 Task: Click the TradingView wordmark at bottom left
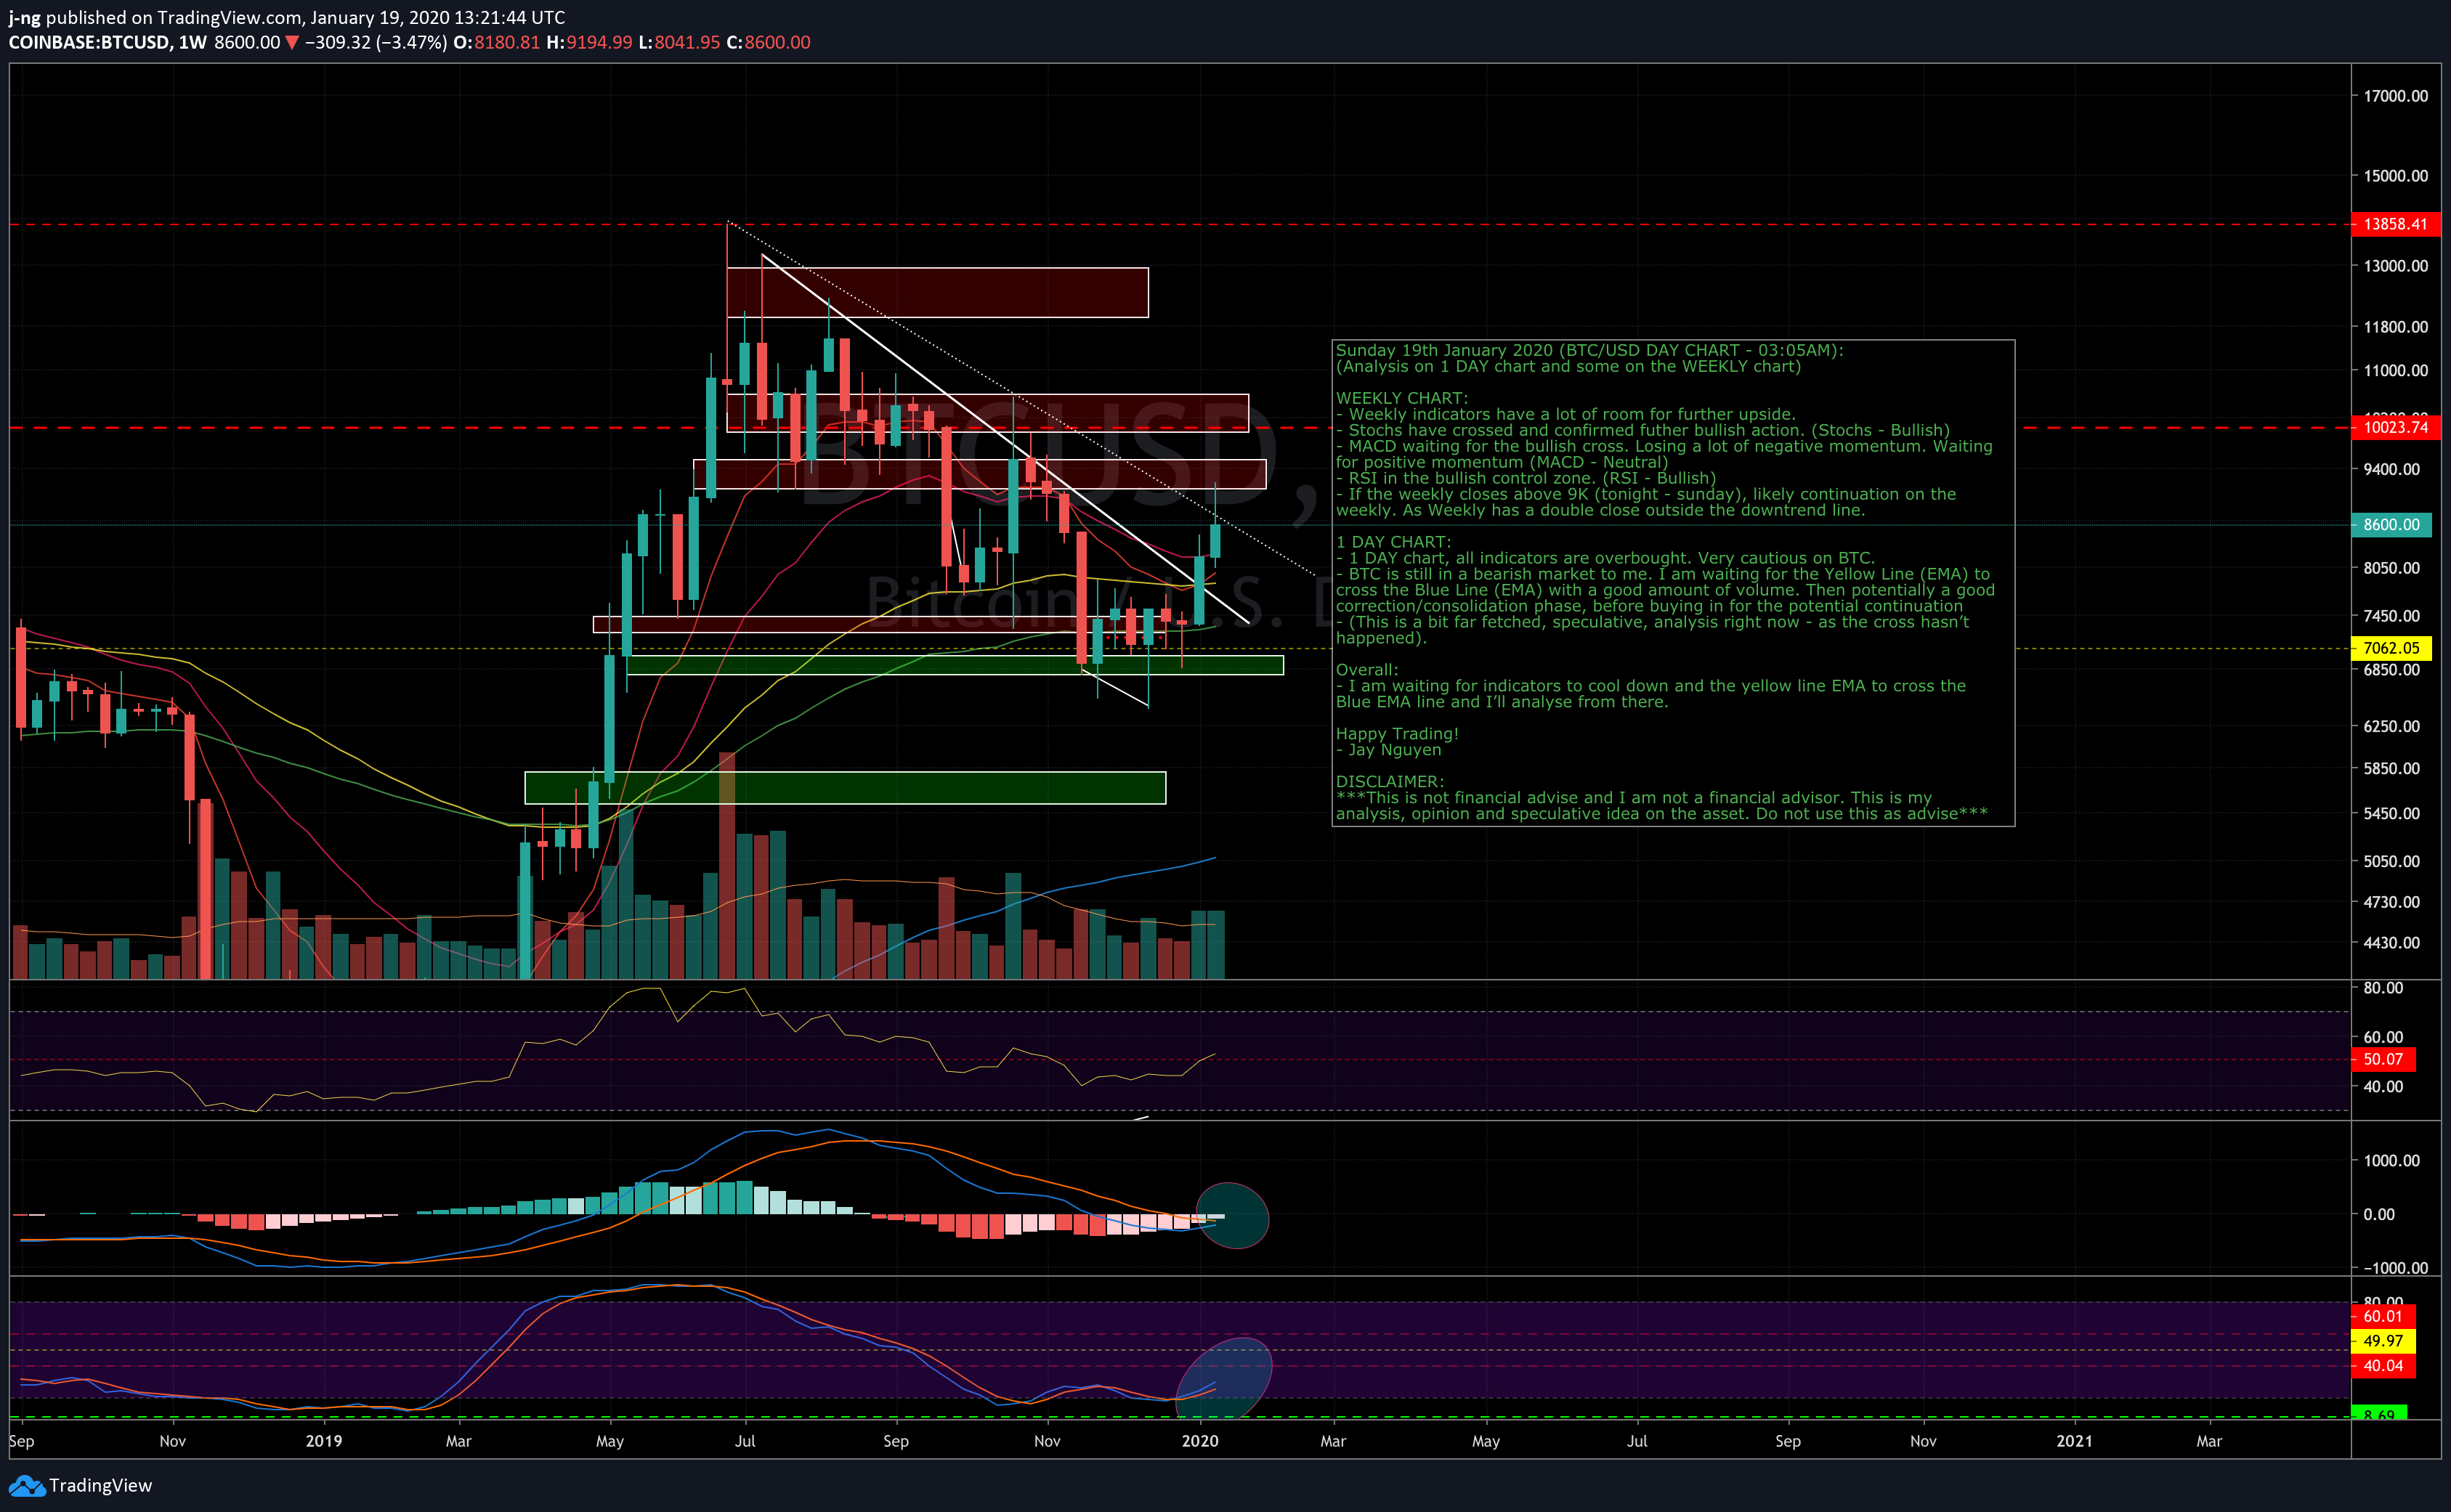(x=100, y=1485)
